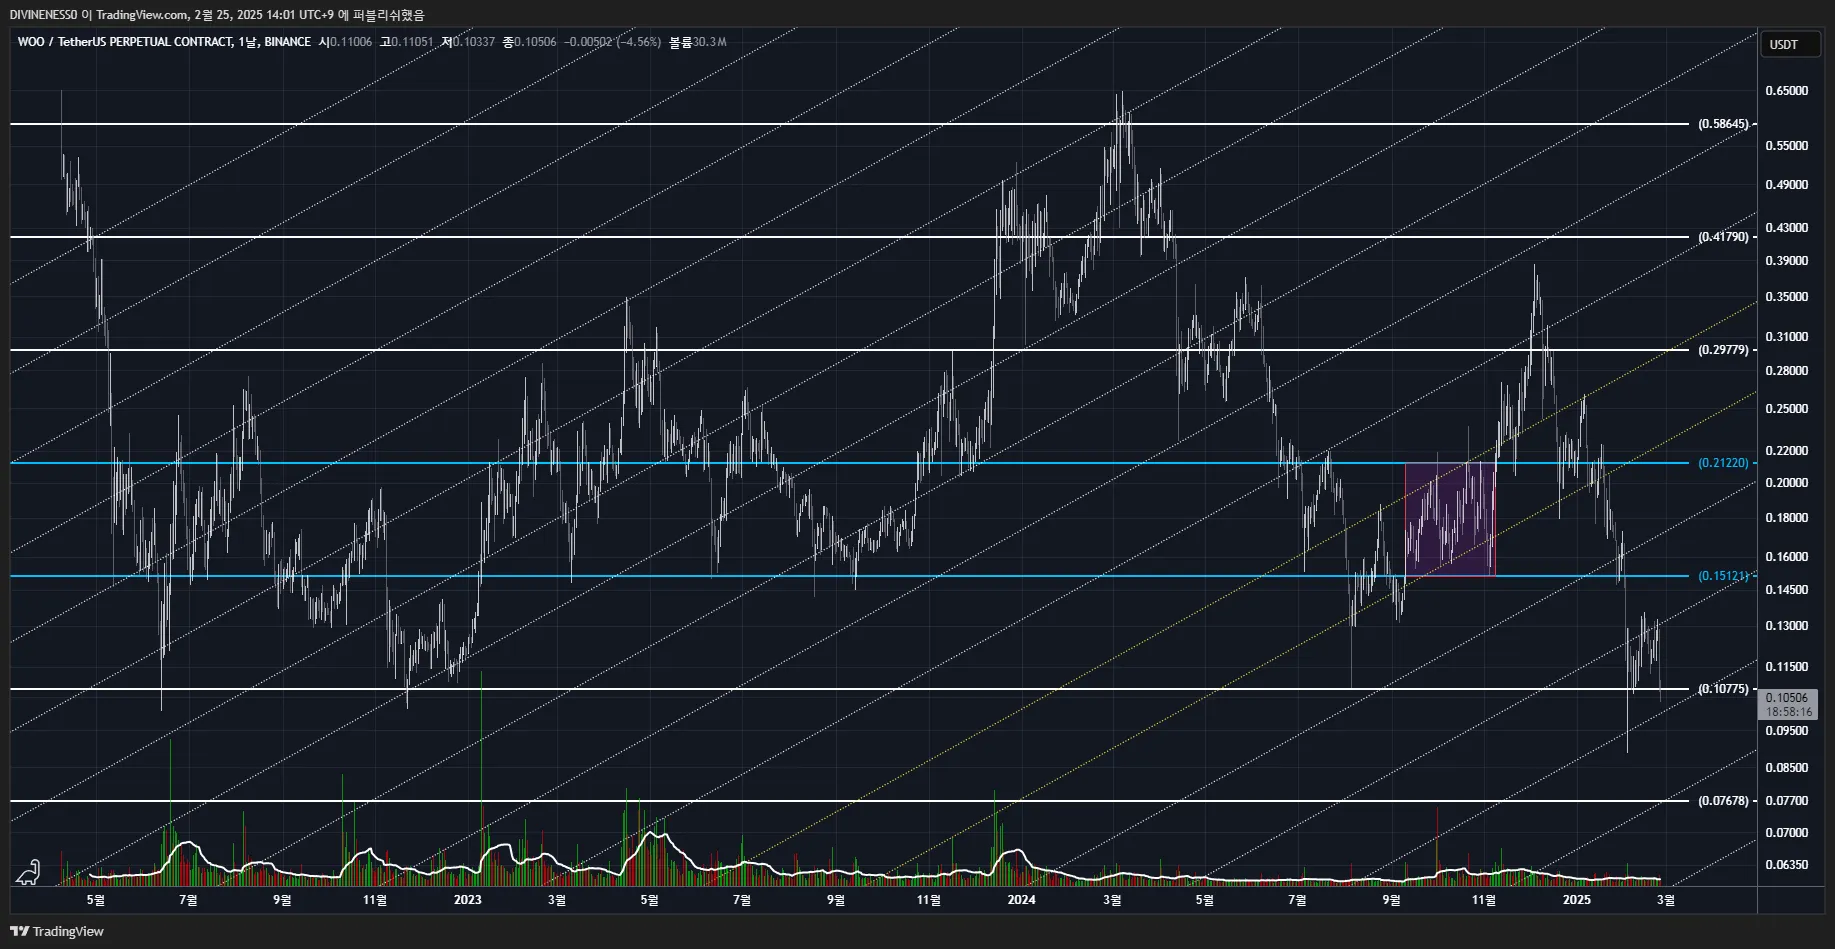Click the change value −0.00502 (−4.56%)
This screenshot has width=1835, height=949.
coord(613,42)
